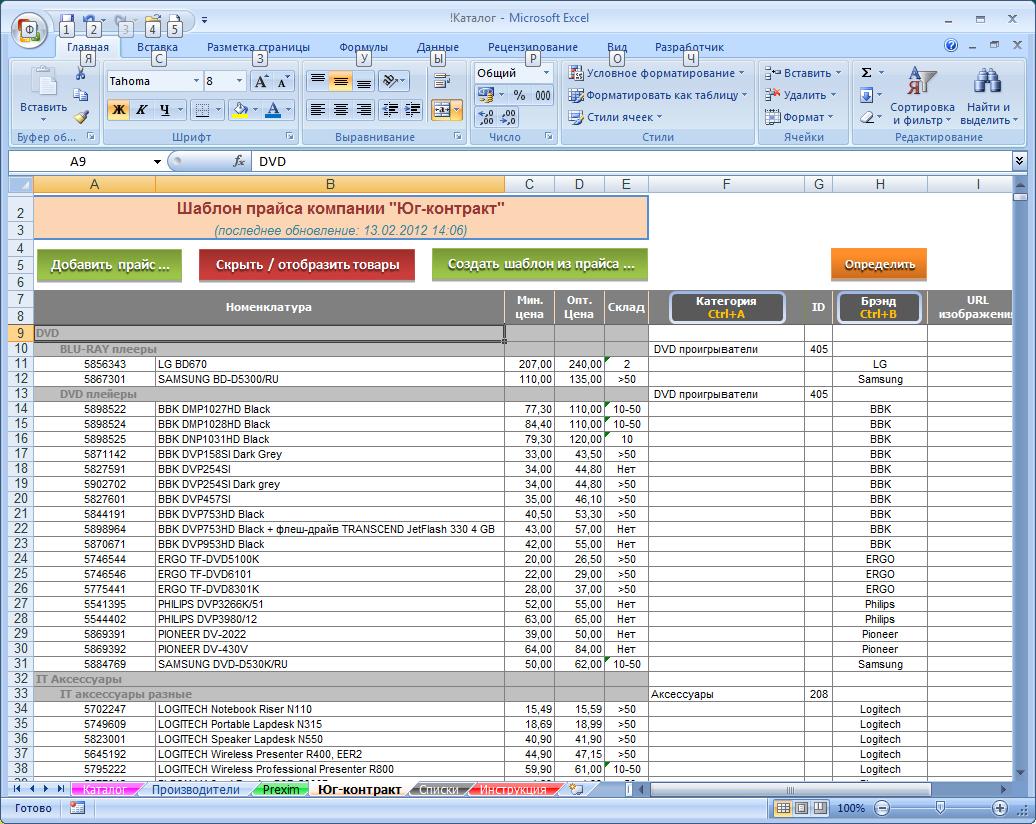Open the Формат cells dropdown
The image size is (1036, 824).
(799, 117)
